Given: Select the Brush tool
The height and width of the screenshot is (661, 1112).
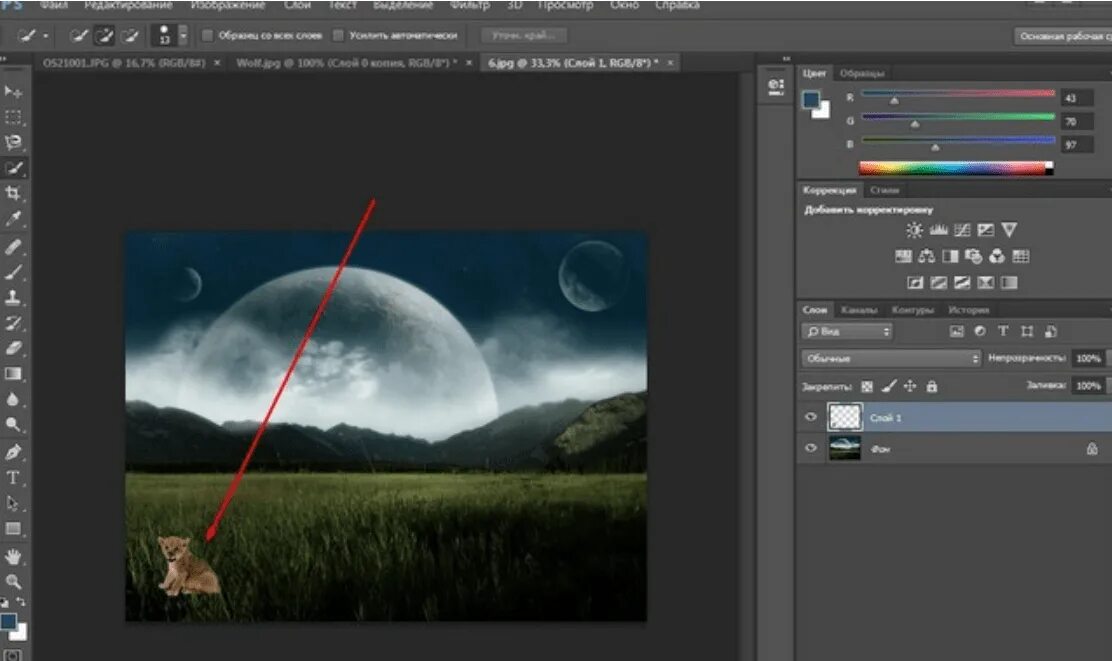Looking at the screenshot, I should click(x=13, y=272).
